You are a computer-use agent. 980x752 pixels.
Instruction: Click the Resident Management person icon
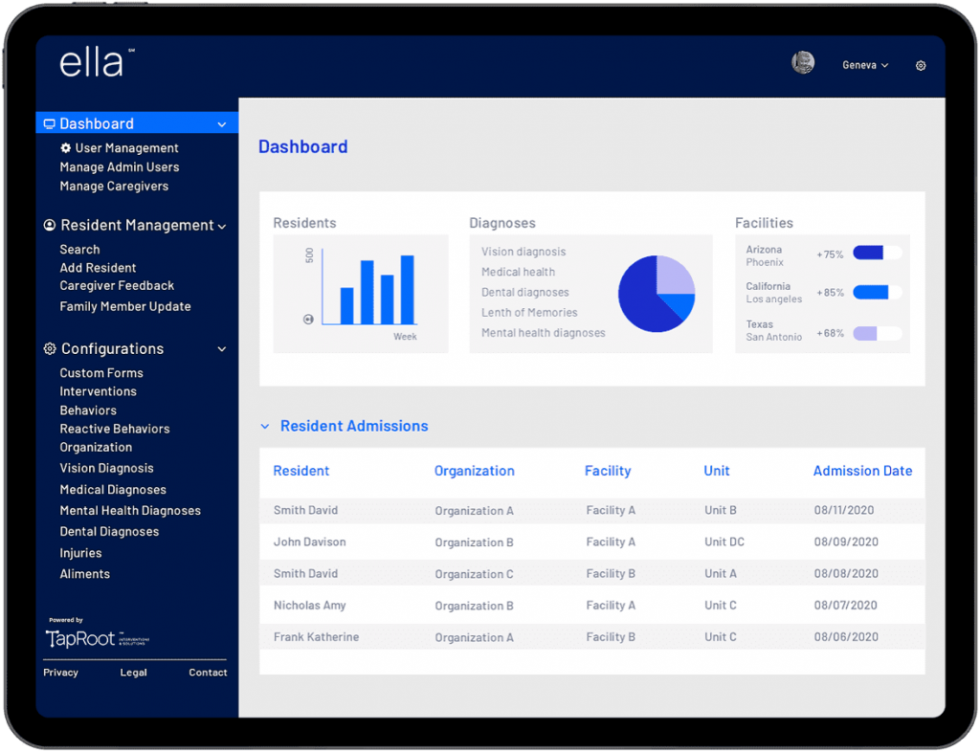click(49, 225)
